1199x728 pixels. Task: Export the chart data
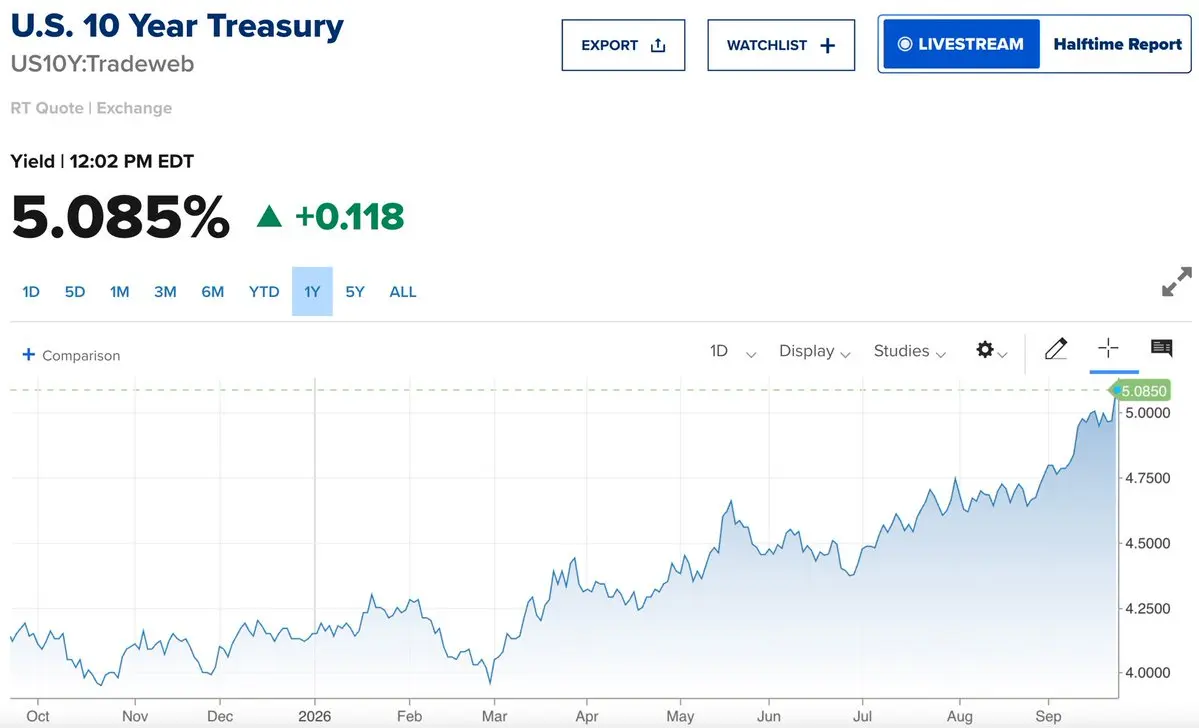pyautogui.click(x=623, y=45)
